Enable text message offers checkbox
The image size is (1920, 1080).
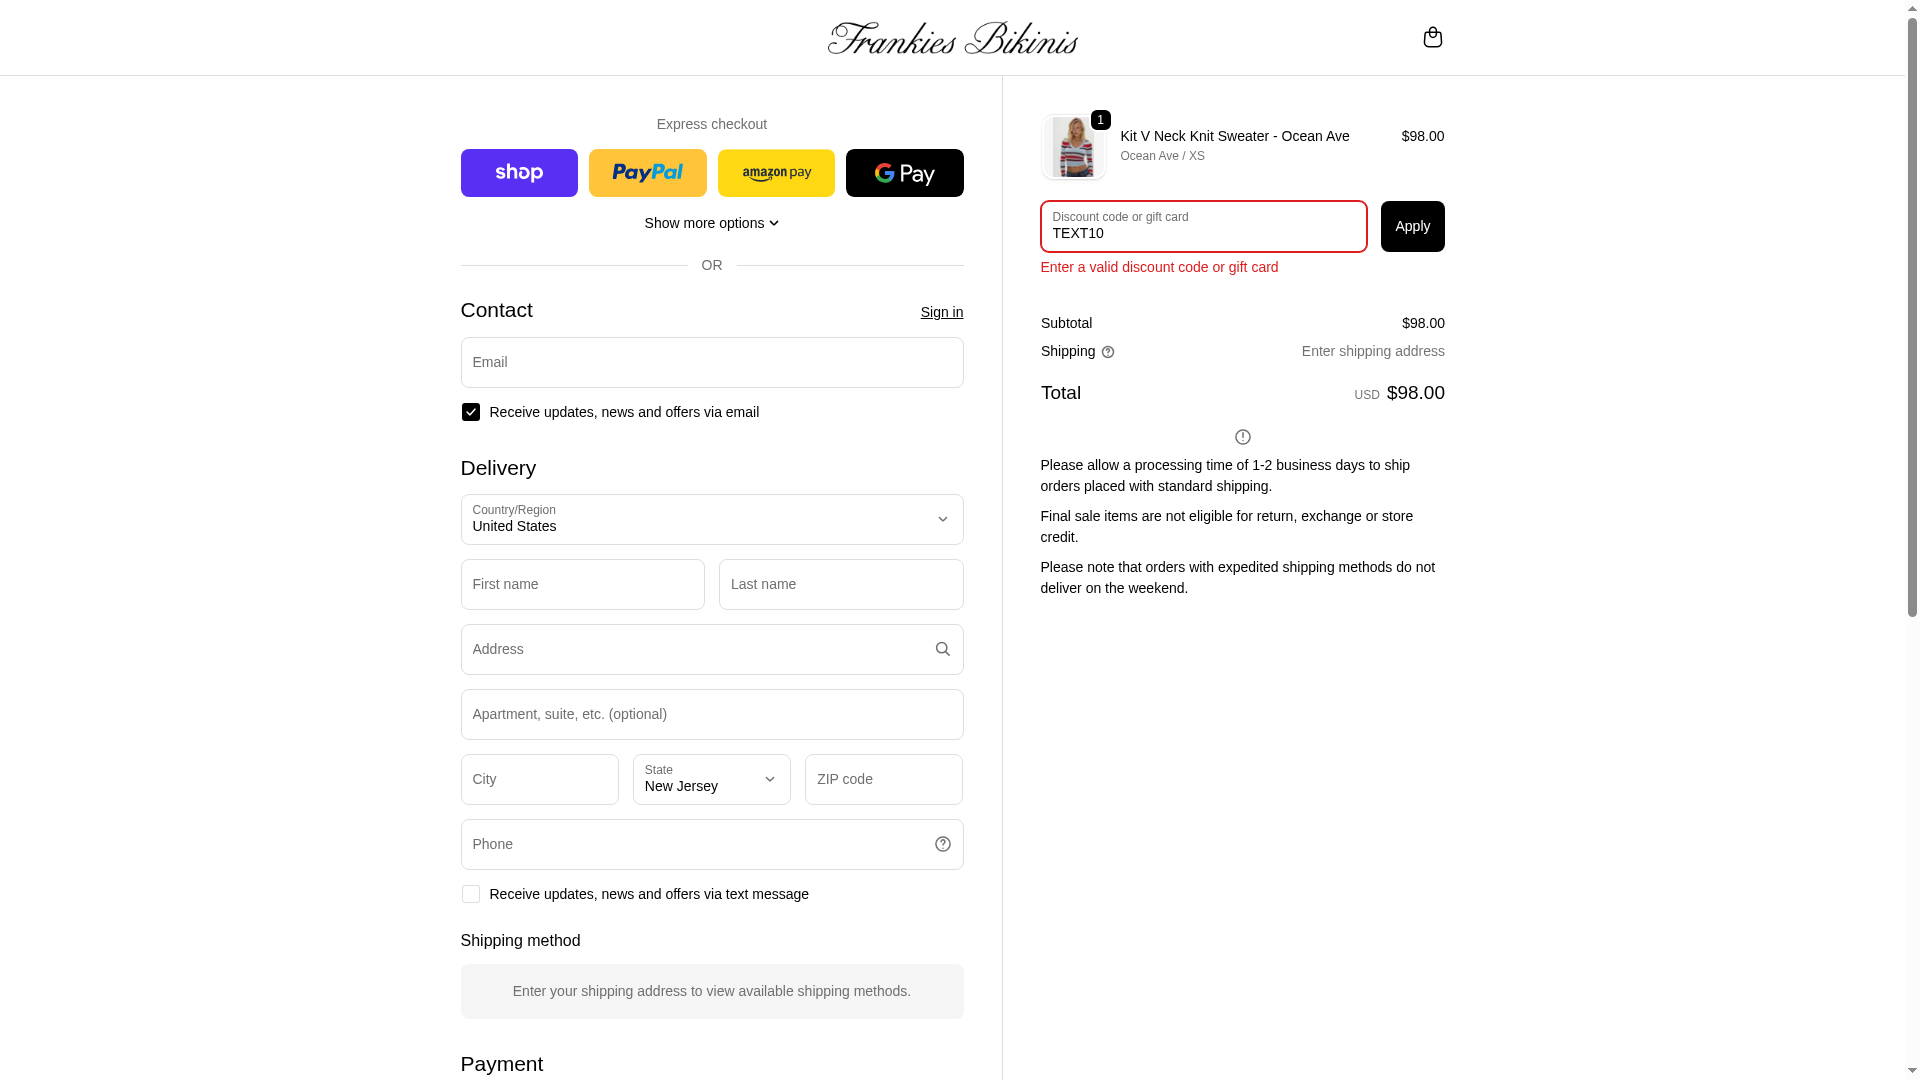[x=471, y=894]
